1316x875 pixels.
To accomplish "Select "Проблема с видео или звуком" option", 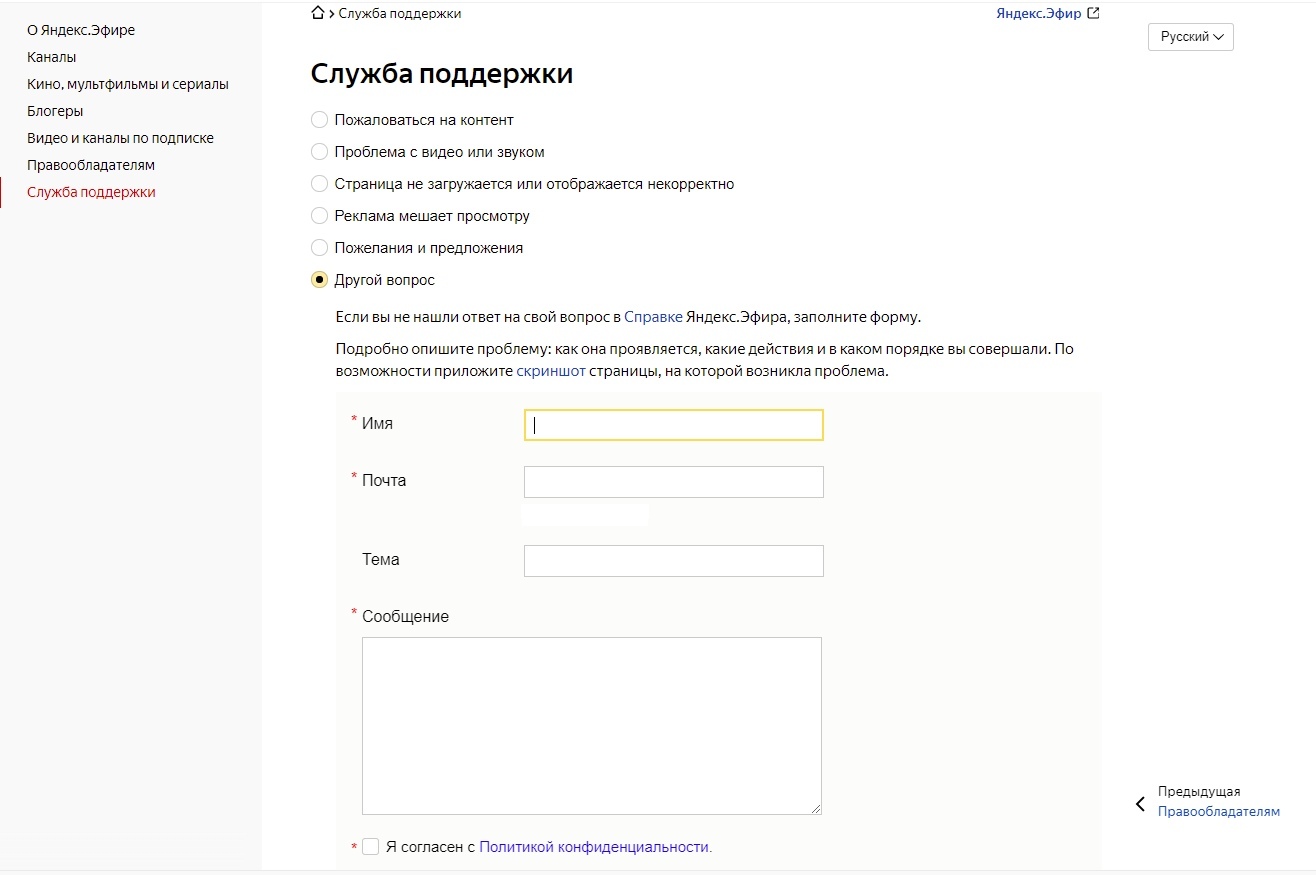I will pos(319,152).
